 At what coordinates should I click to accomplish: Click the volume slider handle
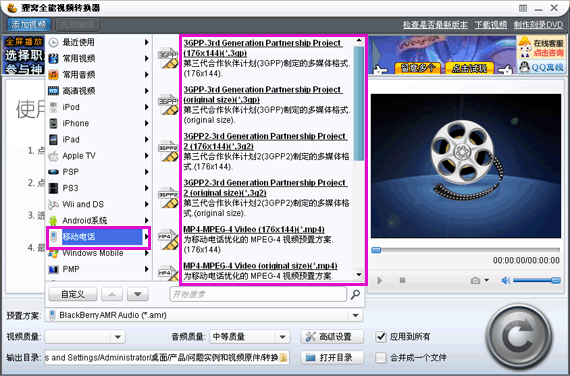click(x=555, y=280)
